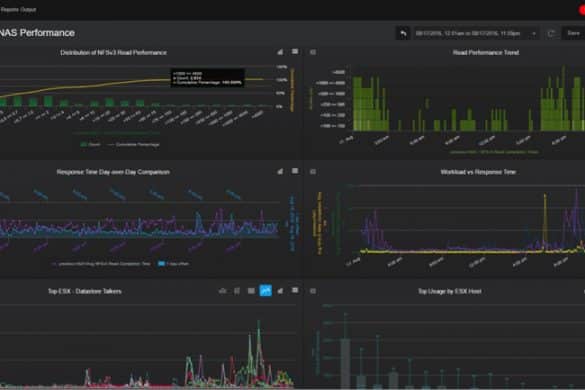Viewport: 585px width, 390px height.
Task: Select table view icon in Day over Day panel
Action: click(295, 171)
